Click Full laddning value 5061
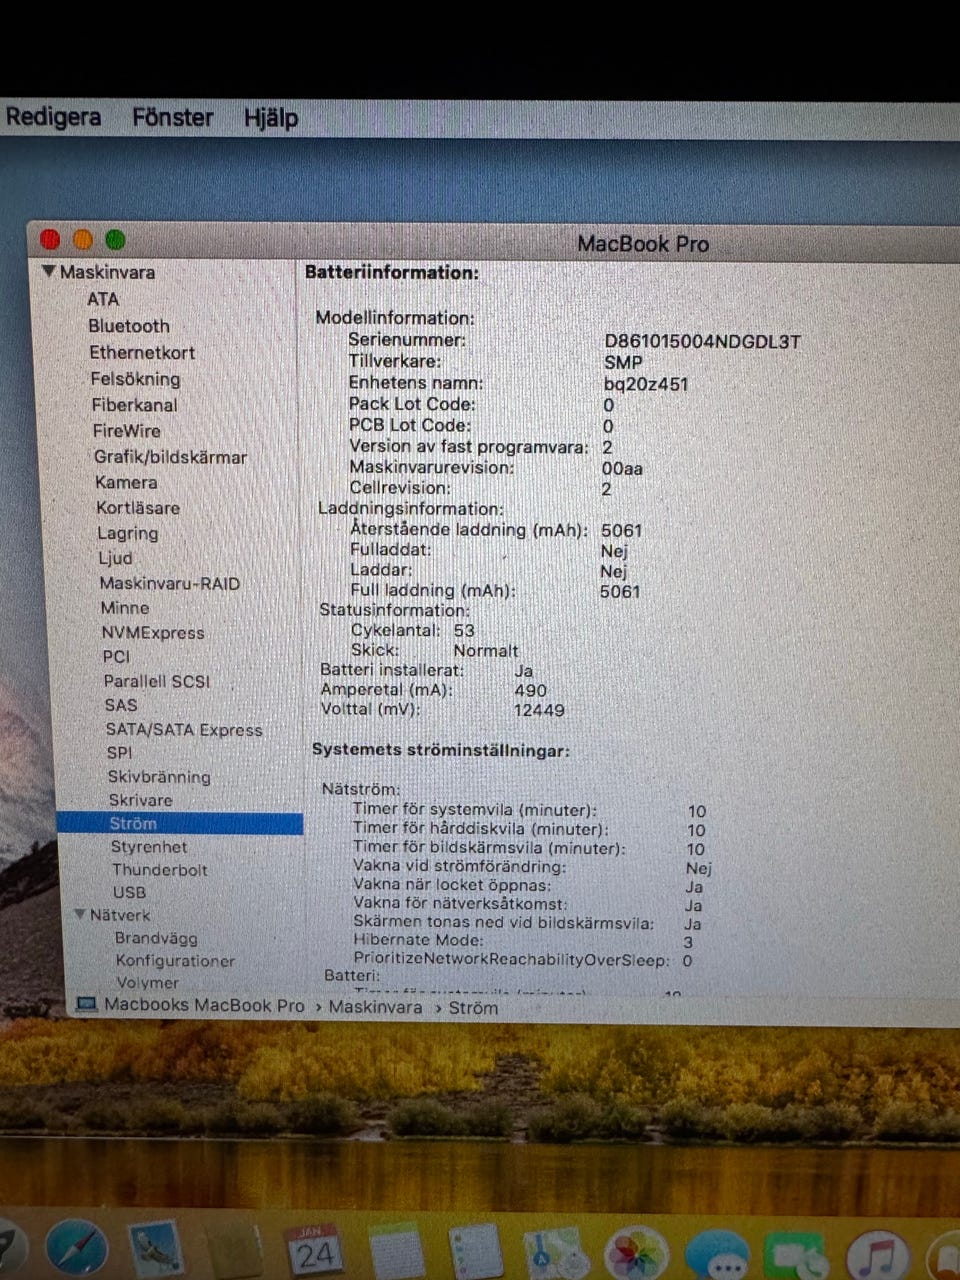The height and width of the screenshot is (1280, 960). [x=620, y=592]
